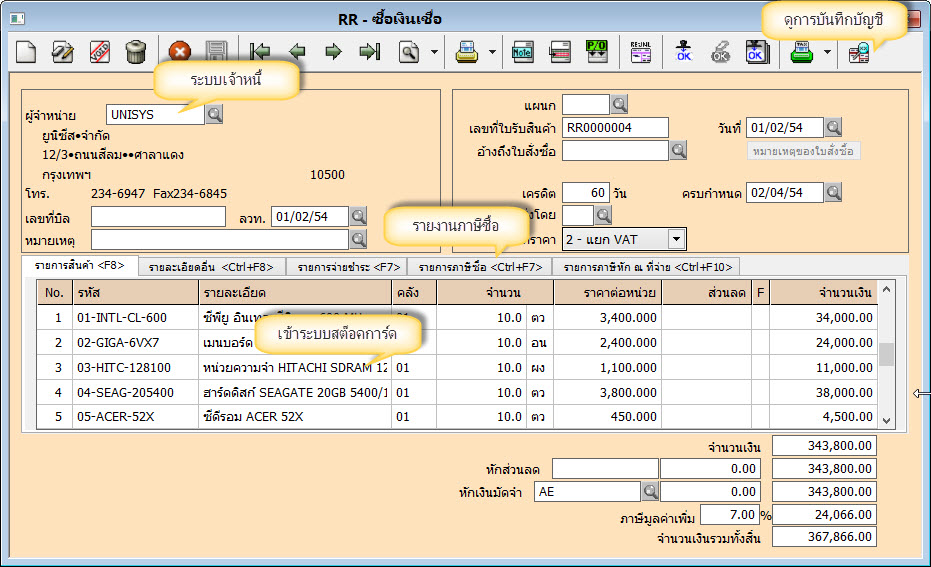Open รายการภาษีหัก ณ ที่จ่าย <Ctrl+F10> tab
This screenshot has width=931, height=567.
coord(648,267)
